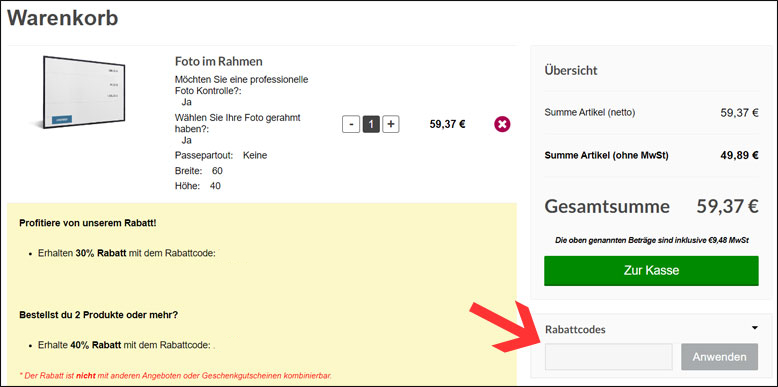This screenshot has width=778, height=387.
Task: Open the Rabattcodes section title
Action: point(575,329)
